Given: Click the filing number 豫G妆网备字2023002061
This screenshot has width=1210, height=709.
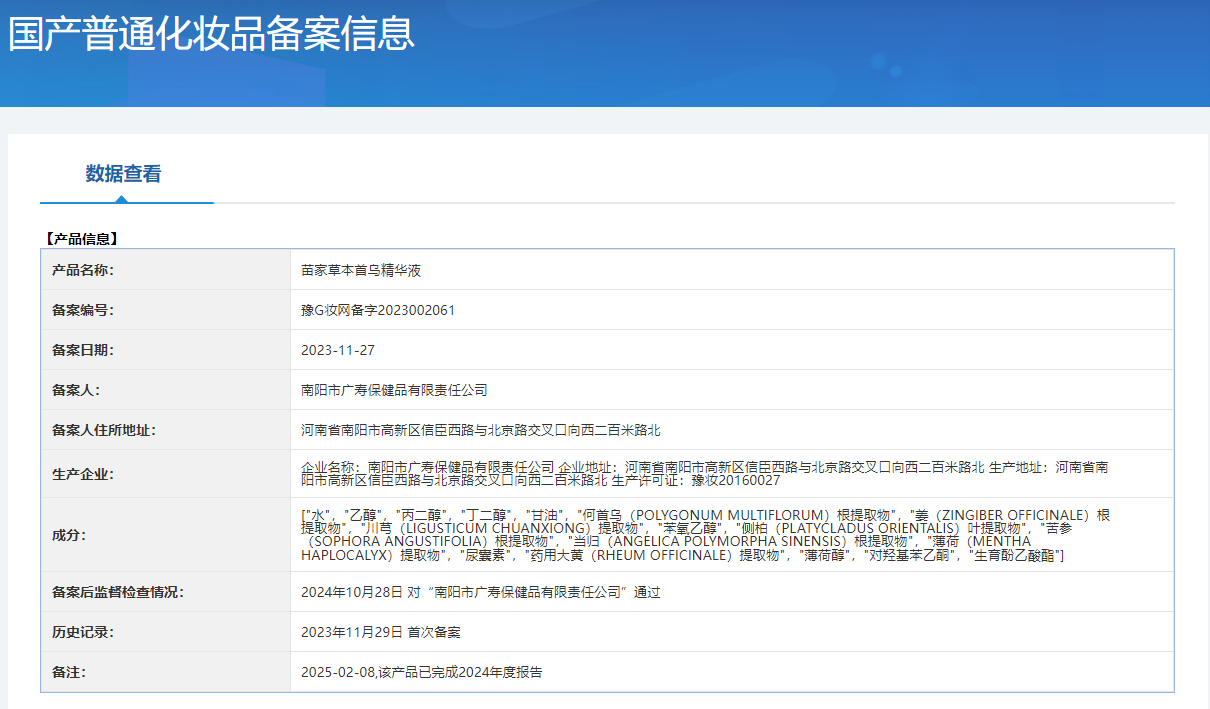Looking at the screenshot, I should [378, 310].
